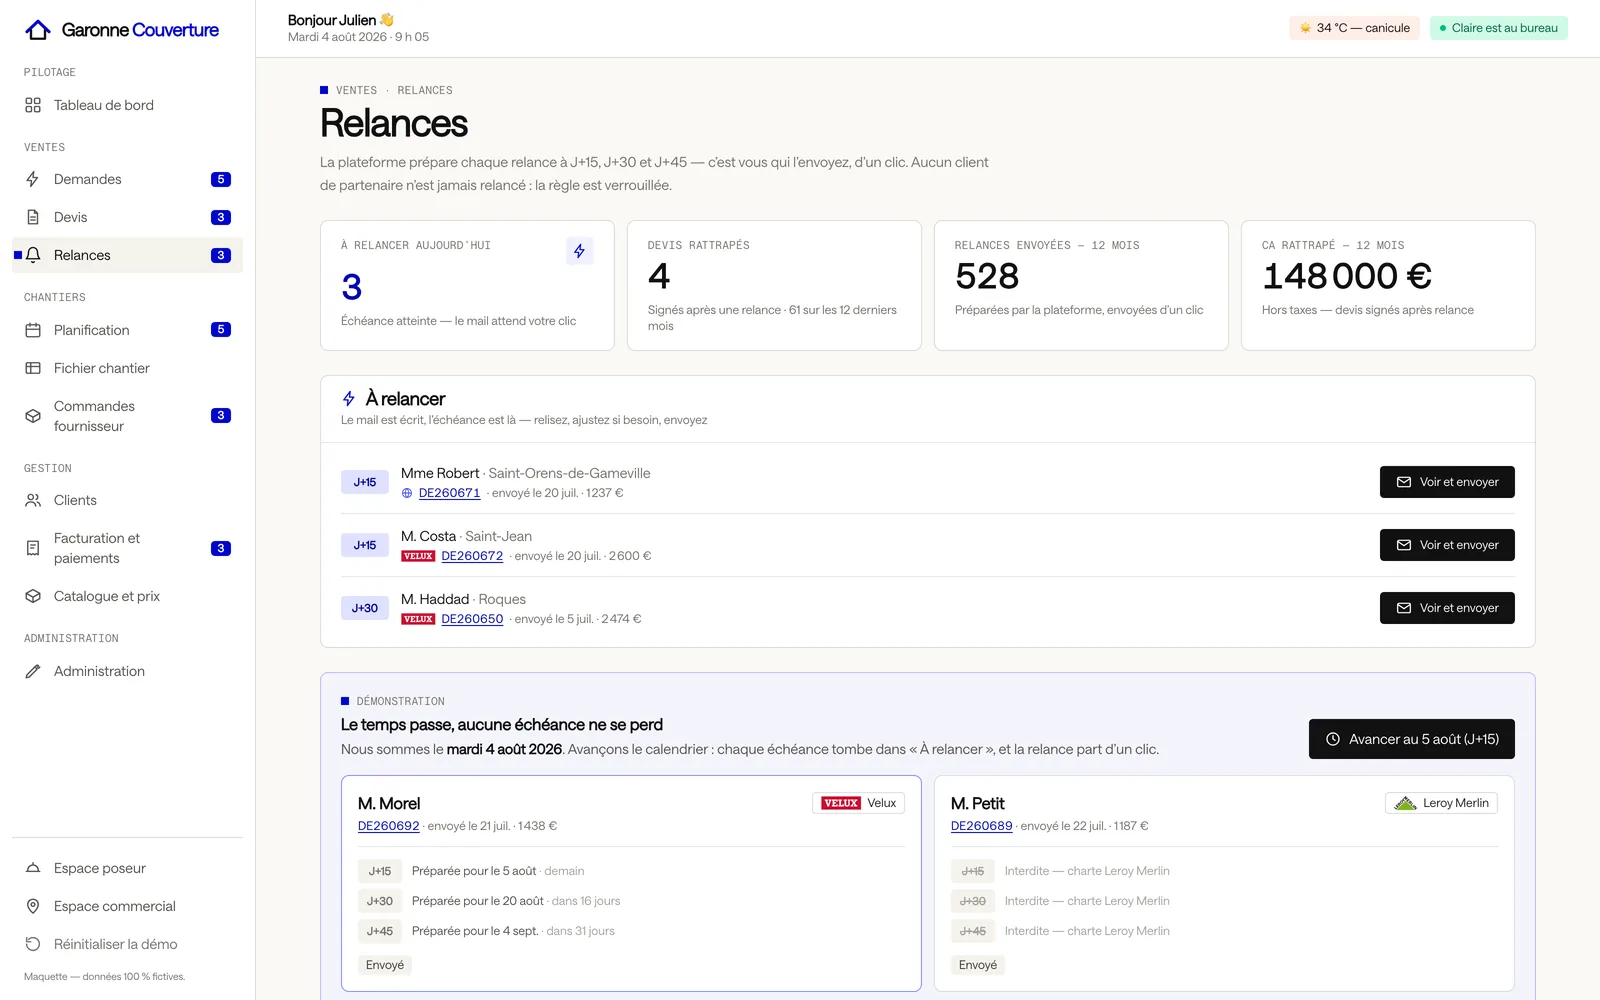Click the Espace commercial map pin icon

pyautogui.click(x=33, y=906)
